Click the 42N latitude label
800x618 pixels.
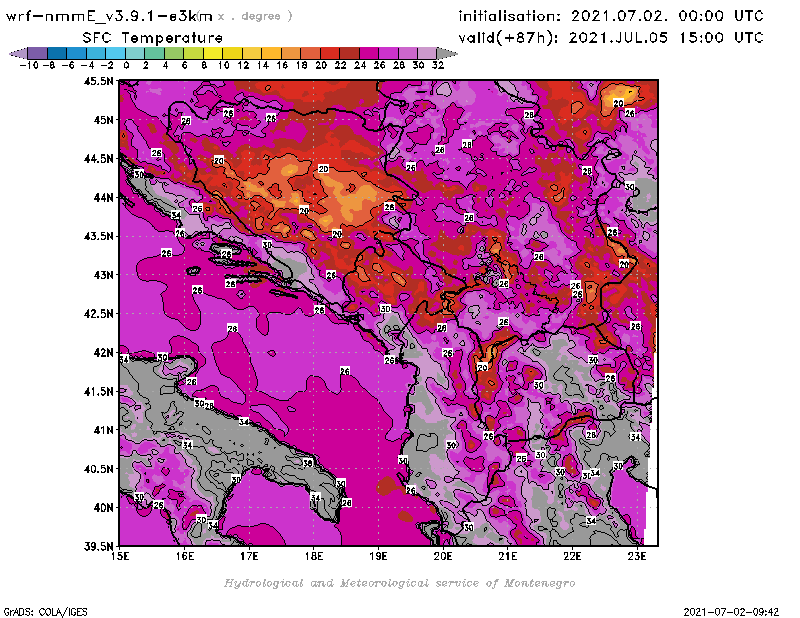(x=103, y=353)
